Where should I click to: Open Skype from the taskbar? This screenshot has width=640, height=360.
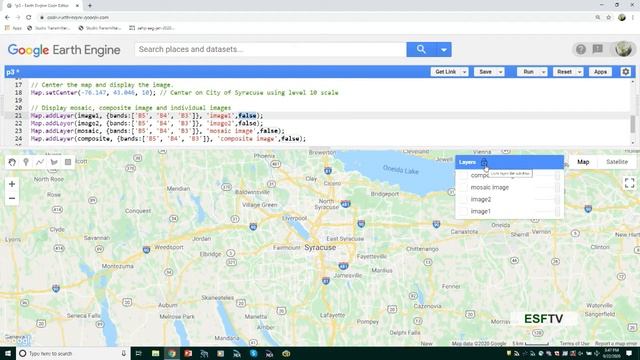point(253,353)
